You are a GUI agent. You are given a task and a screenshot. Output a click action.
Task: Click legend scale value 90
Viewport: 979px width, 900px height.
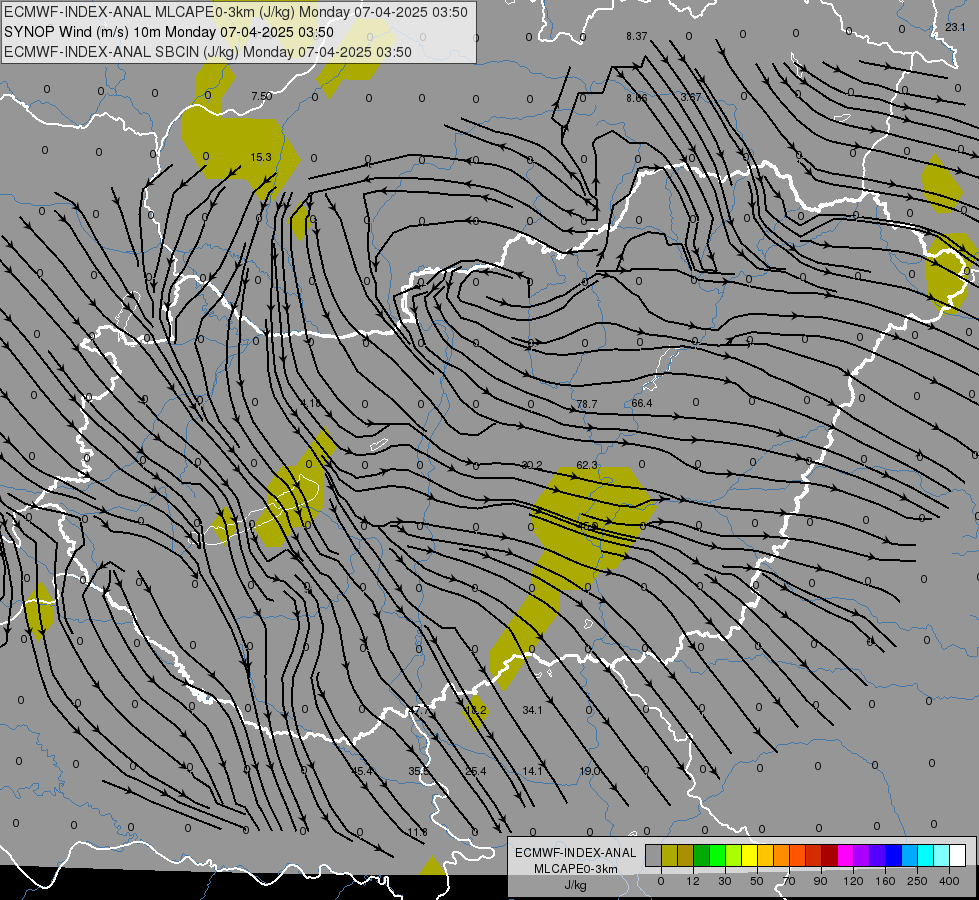pos(820,881)
